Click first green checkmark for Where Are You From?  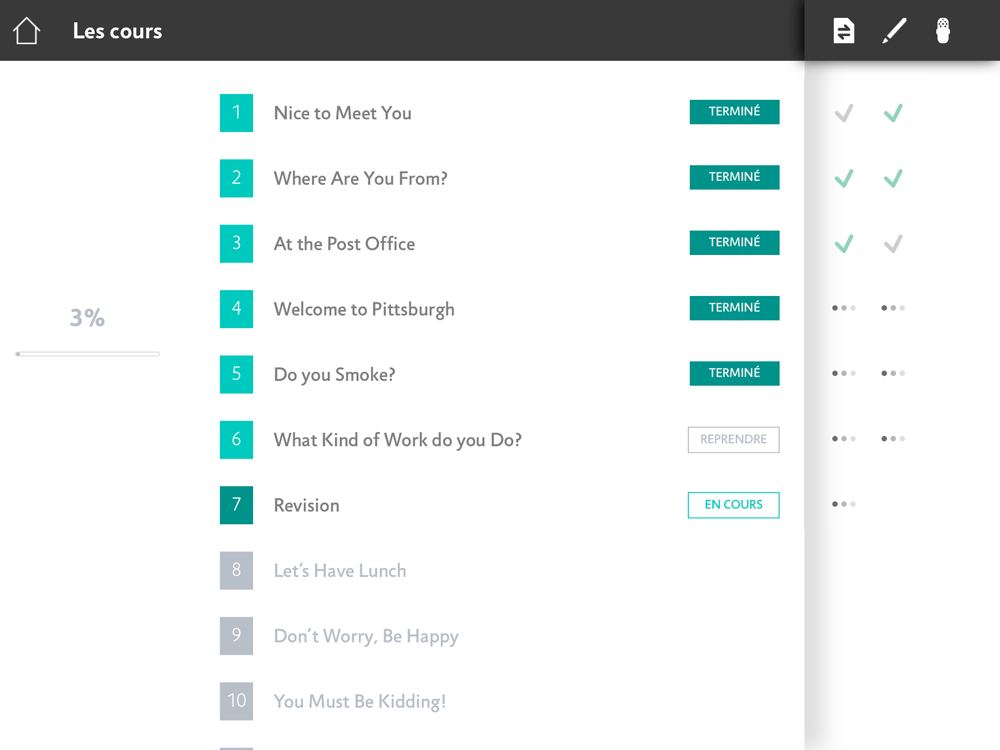844,178
